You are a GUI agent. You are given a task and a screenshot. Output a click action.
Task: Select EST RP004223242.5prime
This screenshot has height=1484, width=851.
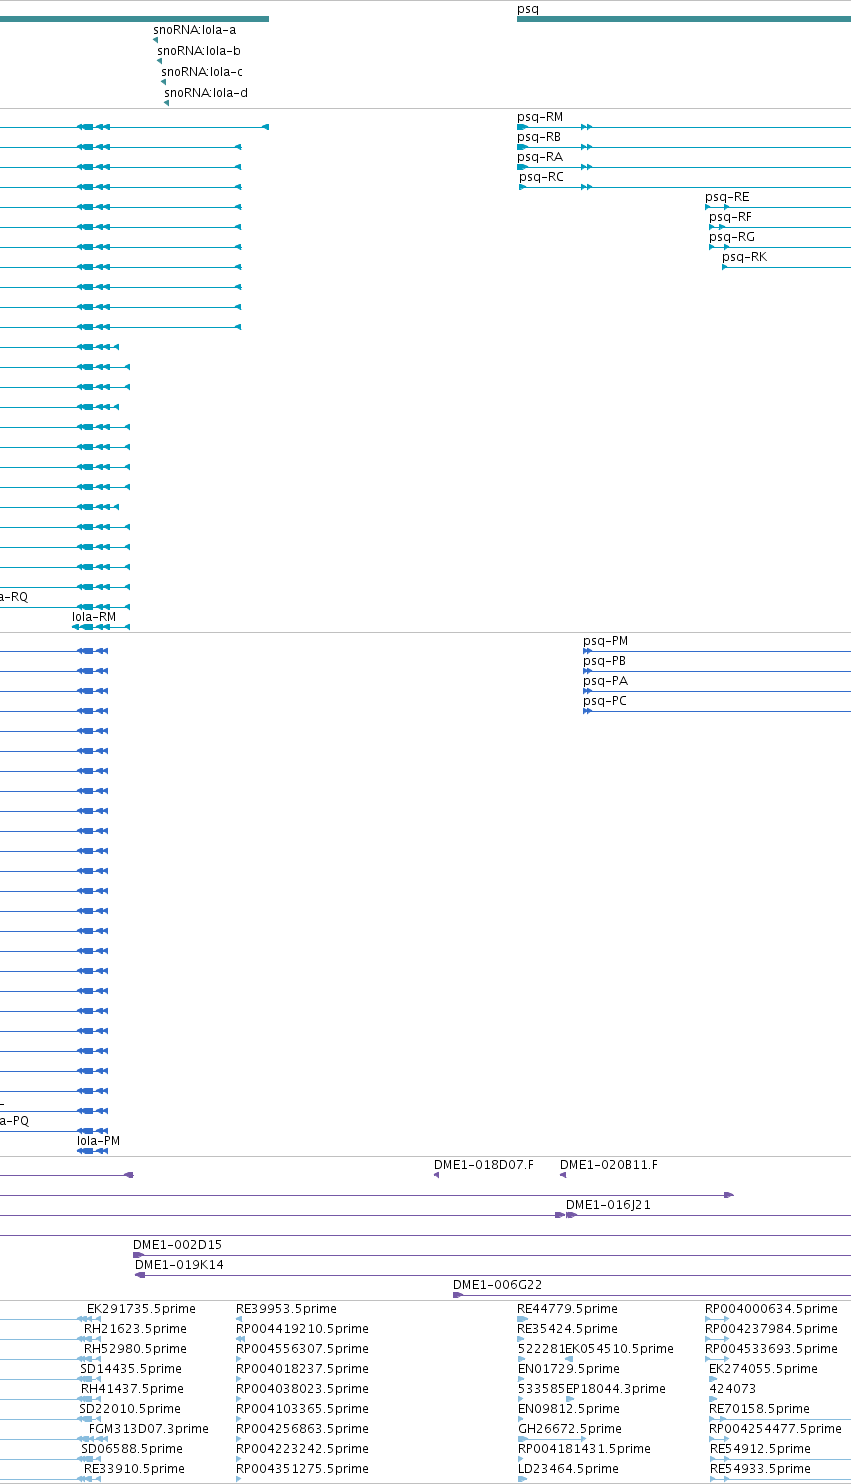(x=302, y=1449)
